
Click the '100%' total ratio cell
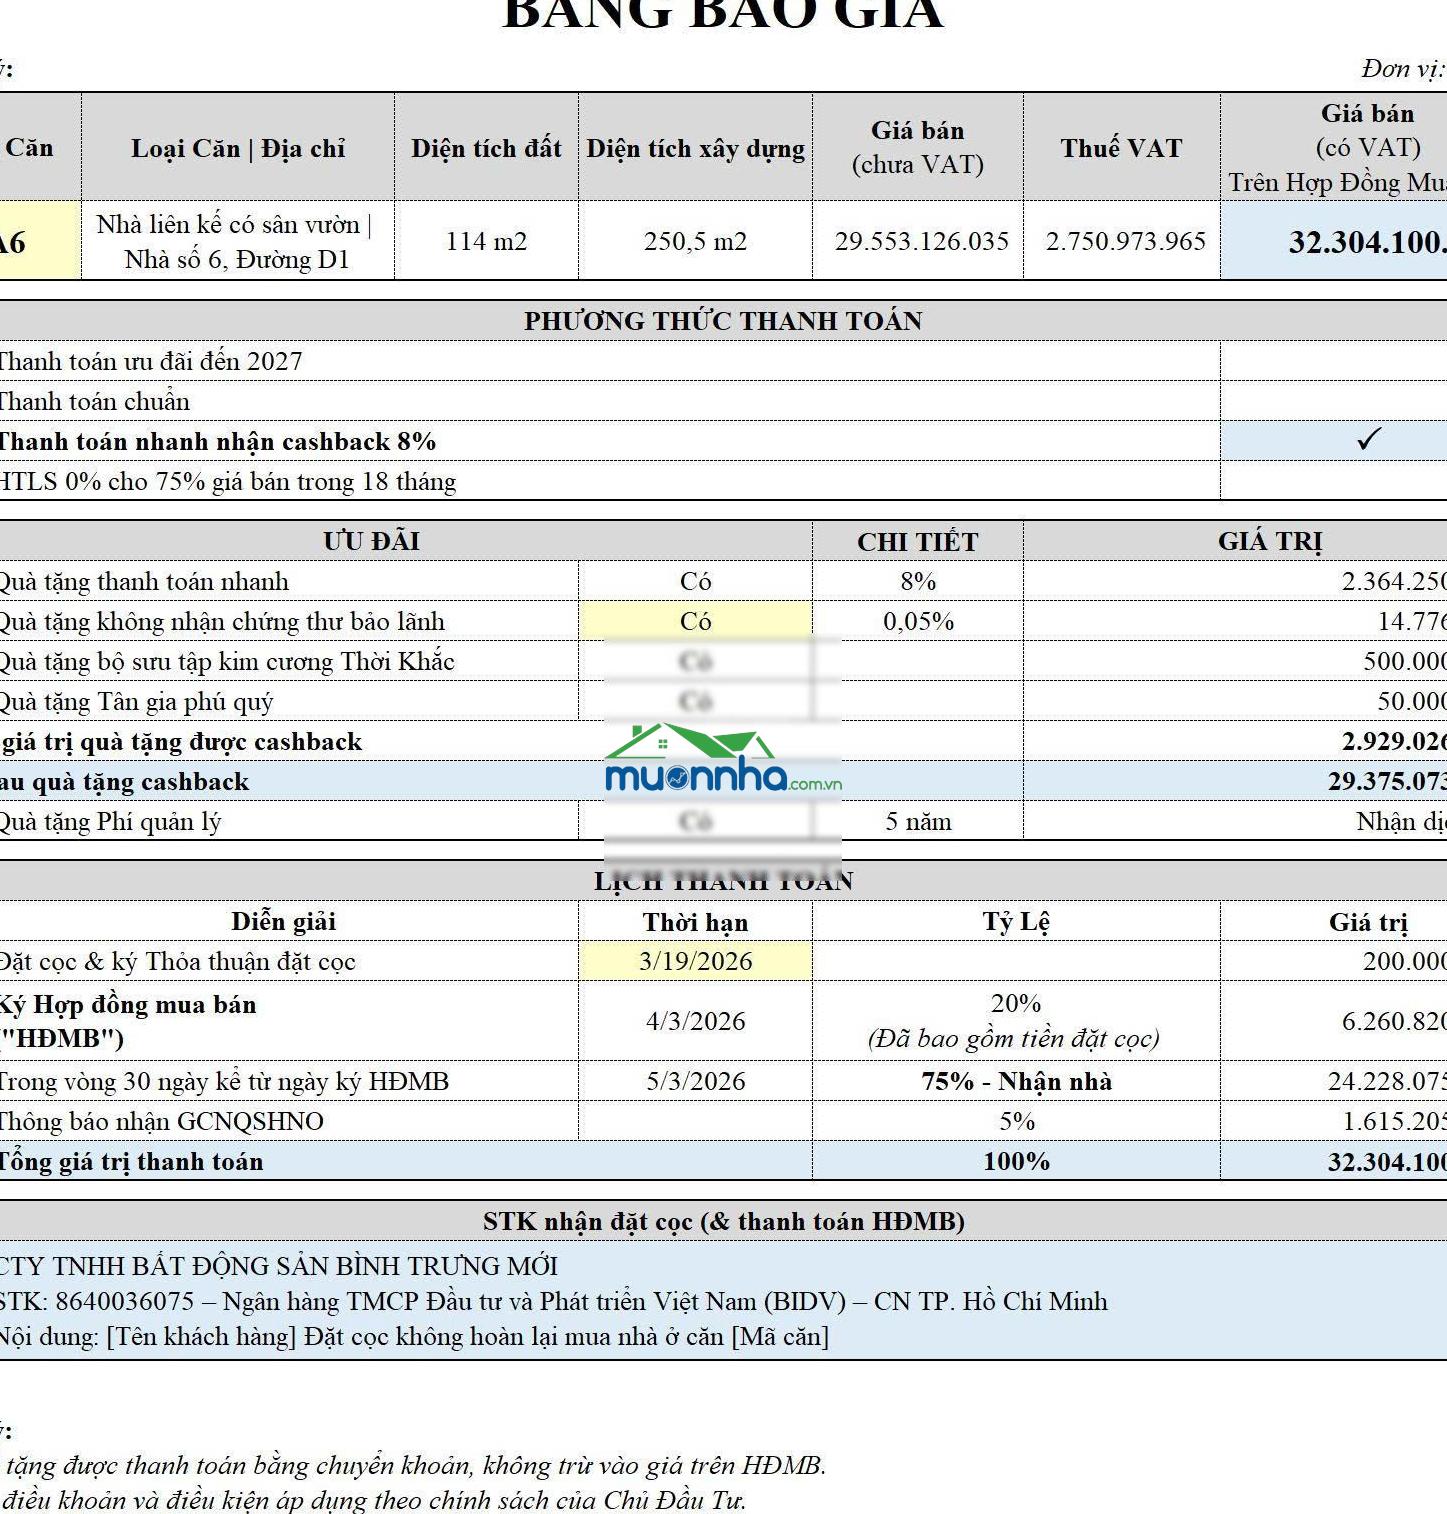[1016, 1161]
